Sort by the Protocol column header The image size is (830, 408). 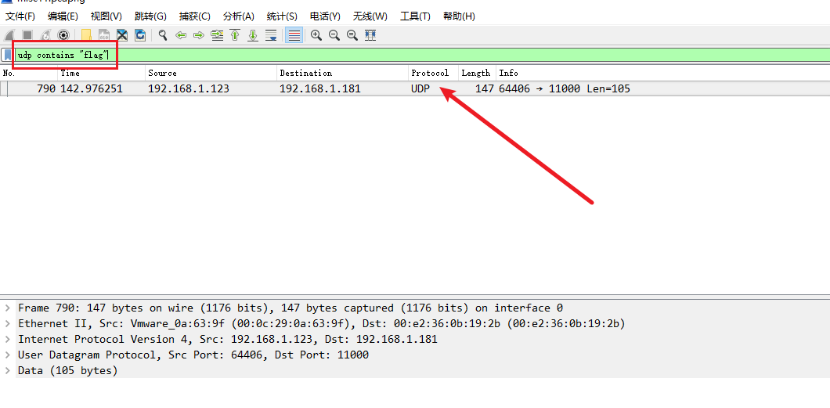pyautogui.click(x=431, y=73)
